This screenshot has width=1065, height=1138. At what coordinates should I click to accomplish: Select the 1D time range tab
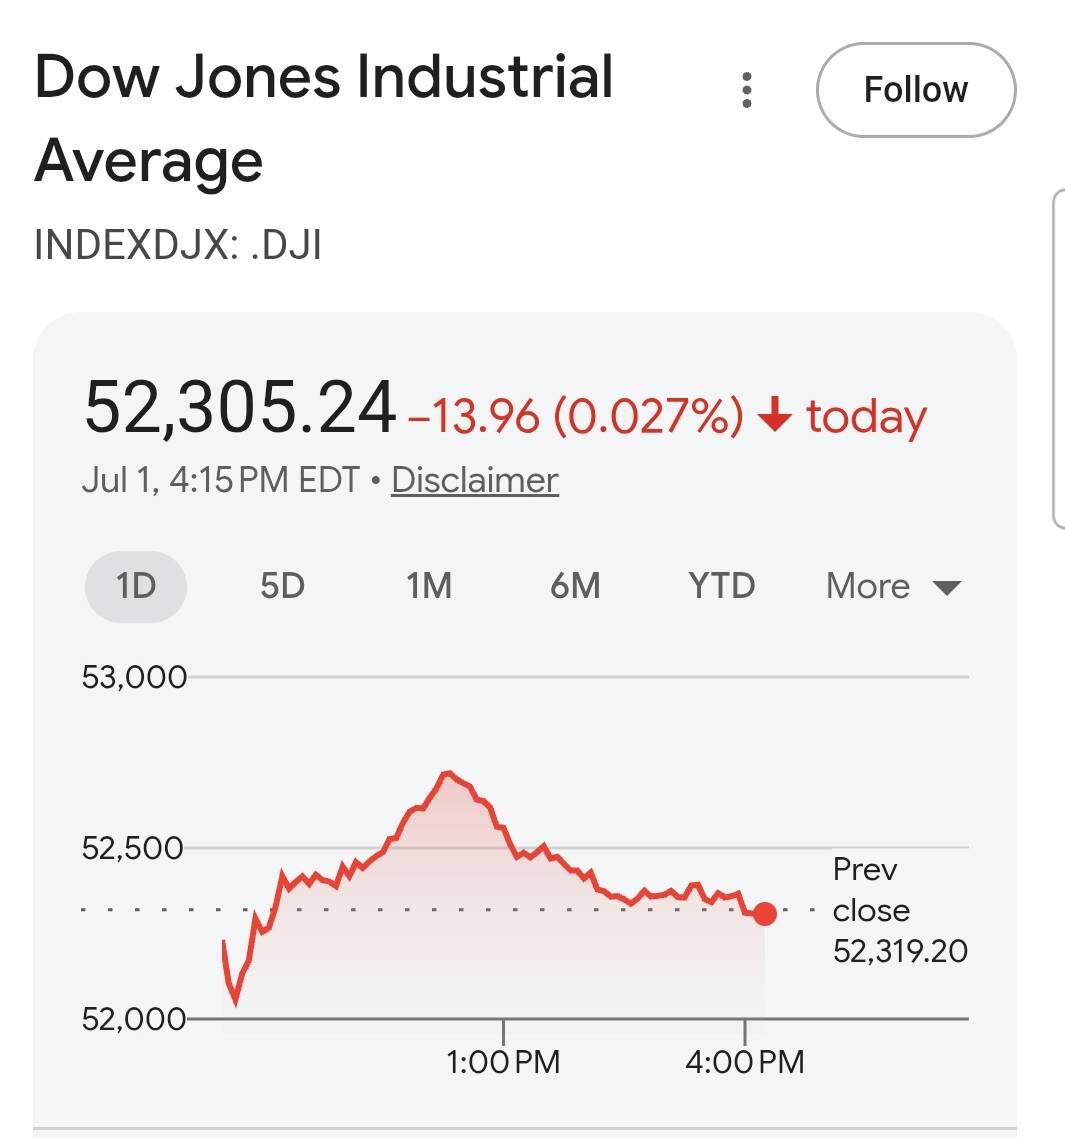click(x=136, y=586)
